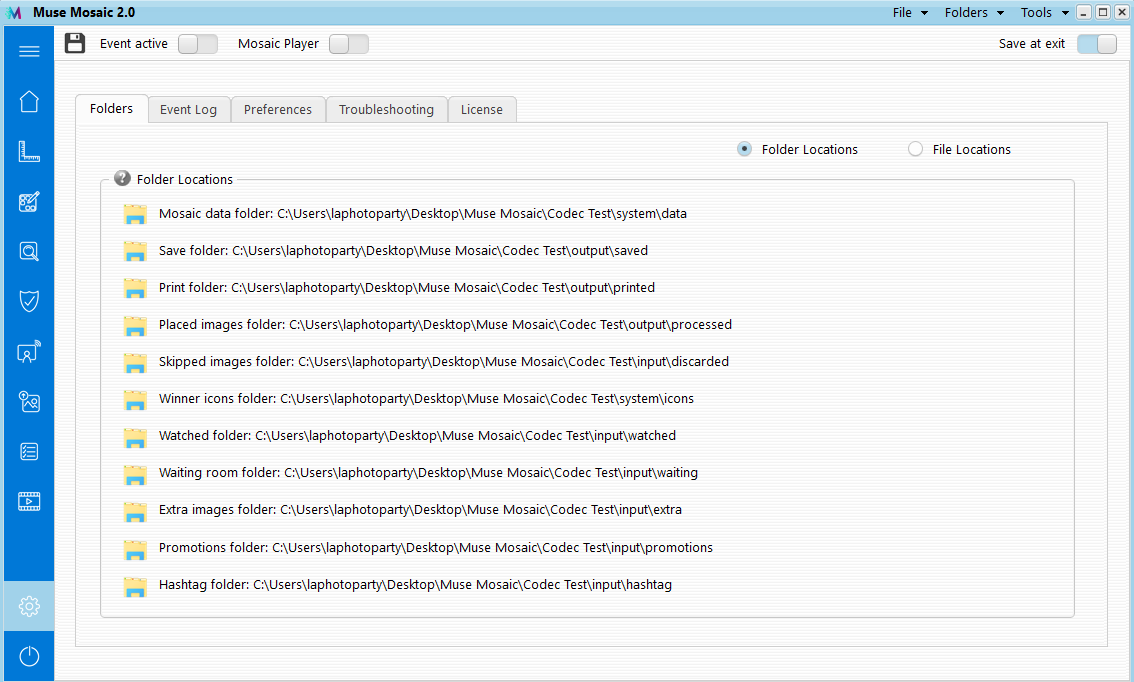
Task: Open the design palette sidebar icon
Action: [29, 202]
